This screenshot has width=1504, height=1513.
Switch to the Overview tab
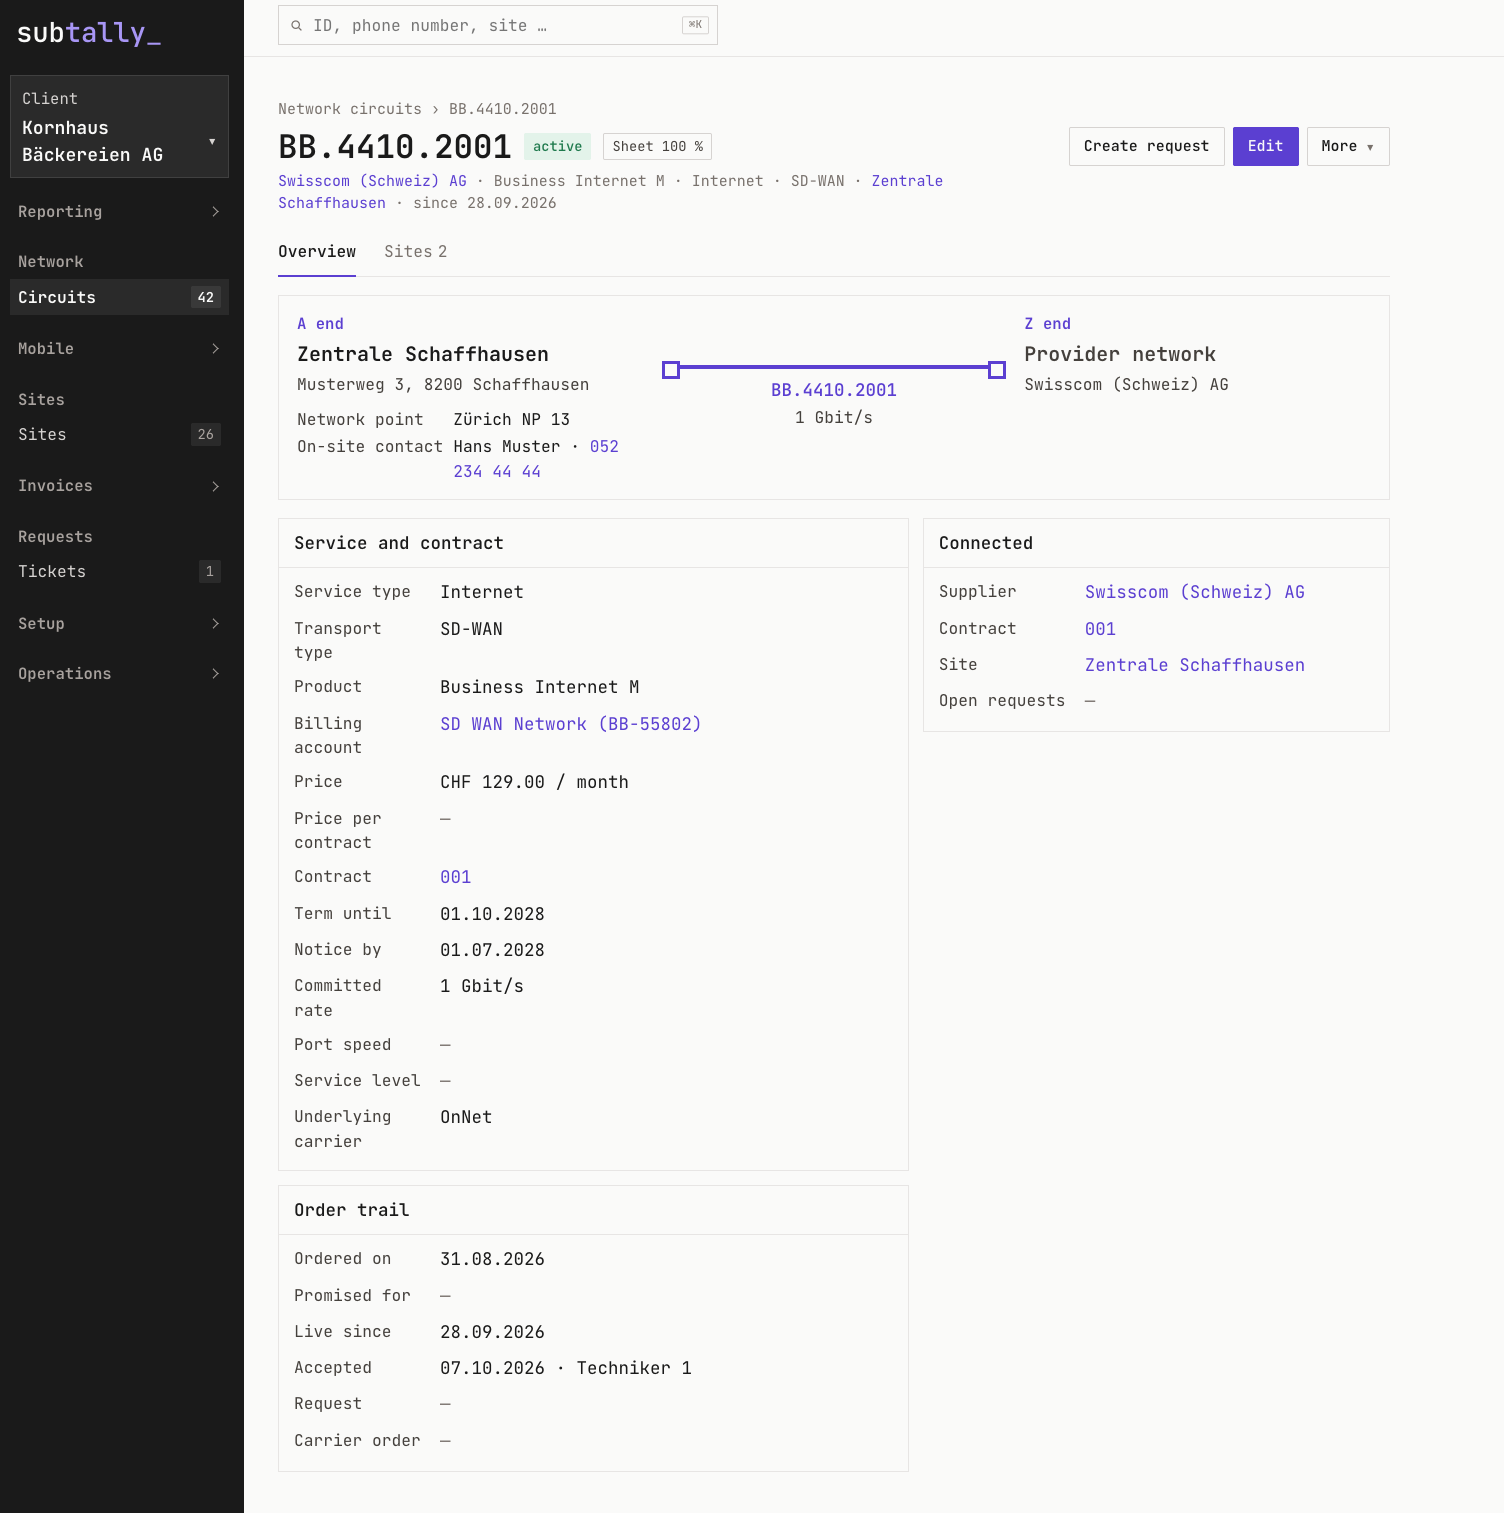(317, 252)
